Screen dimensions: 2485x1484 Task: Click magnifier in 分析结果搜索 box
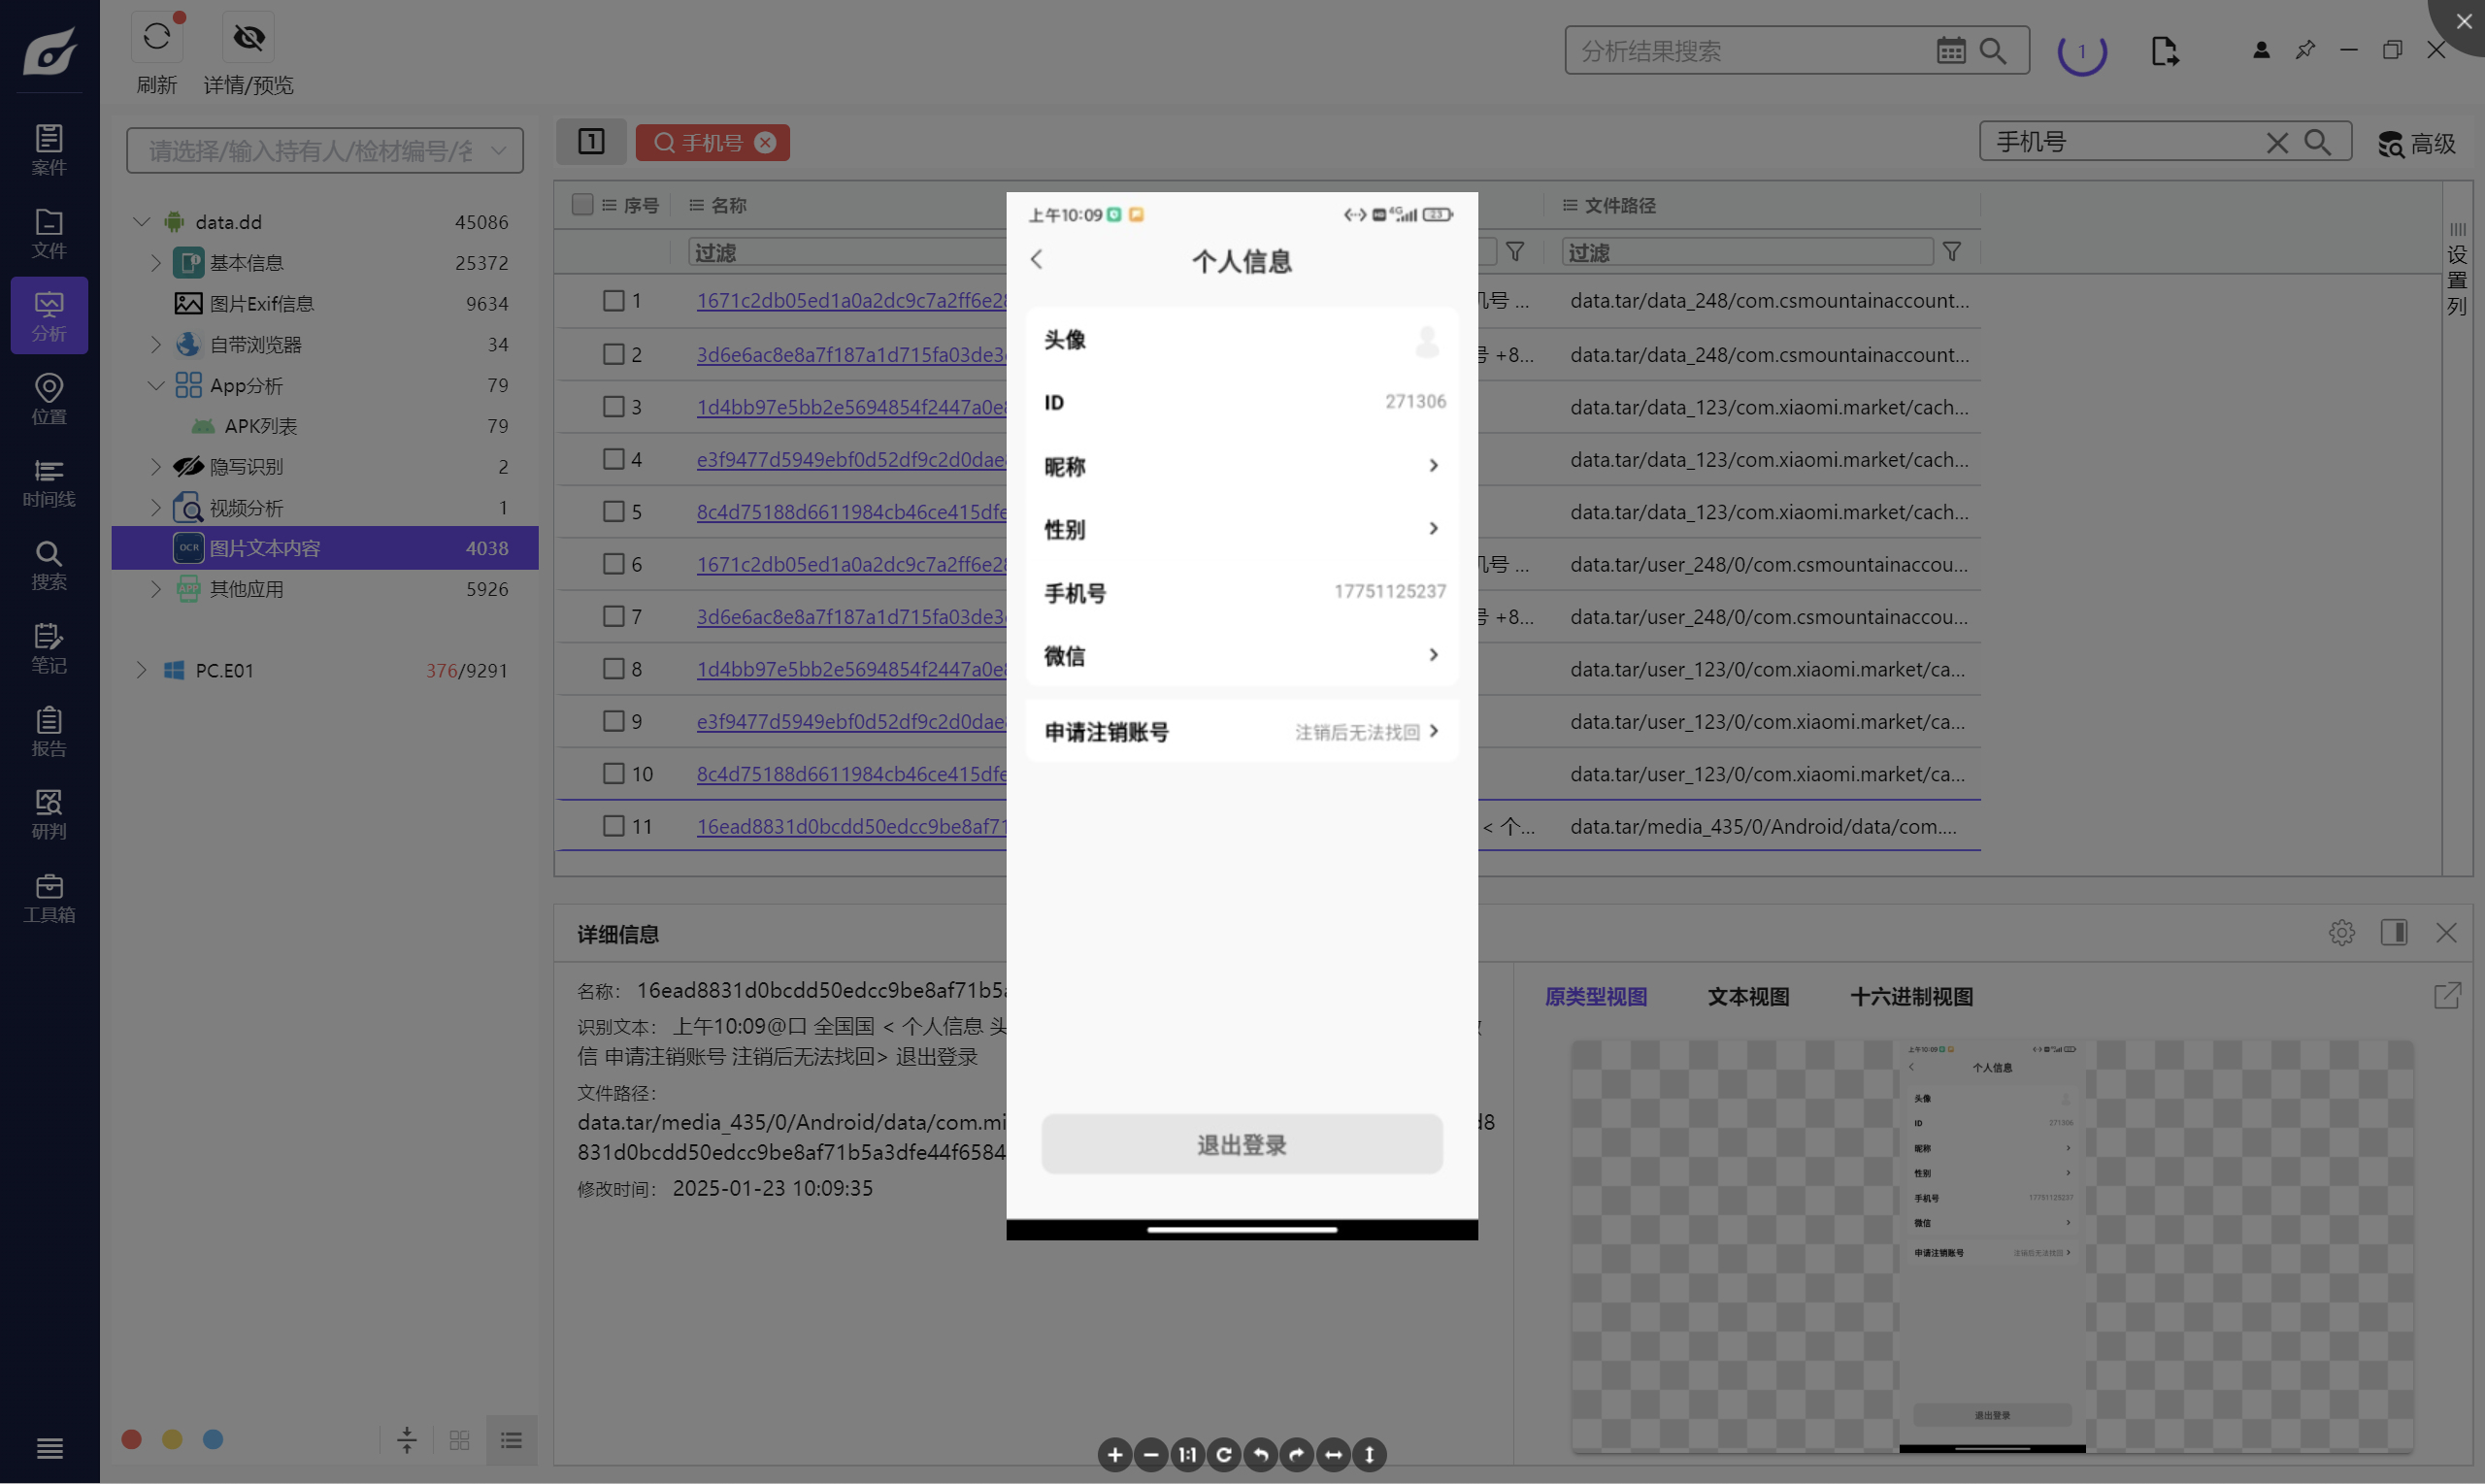coord(1993,50)
